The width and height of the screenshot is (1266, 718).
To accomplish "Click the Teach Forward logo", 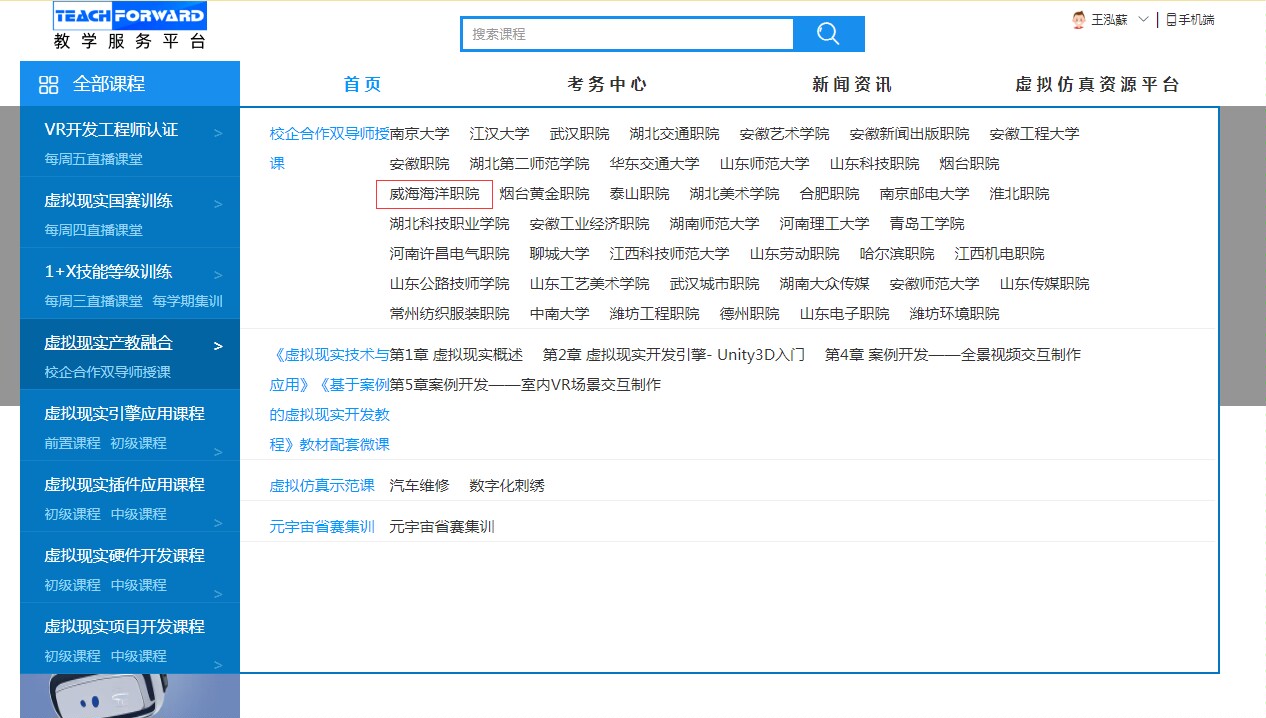I will click(x=130, y=27).
